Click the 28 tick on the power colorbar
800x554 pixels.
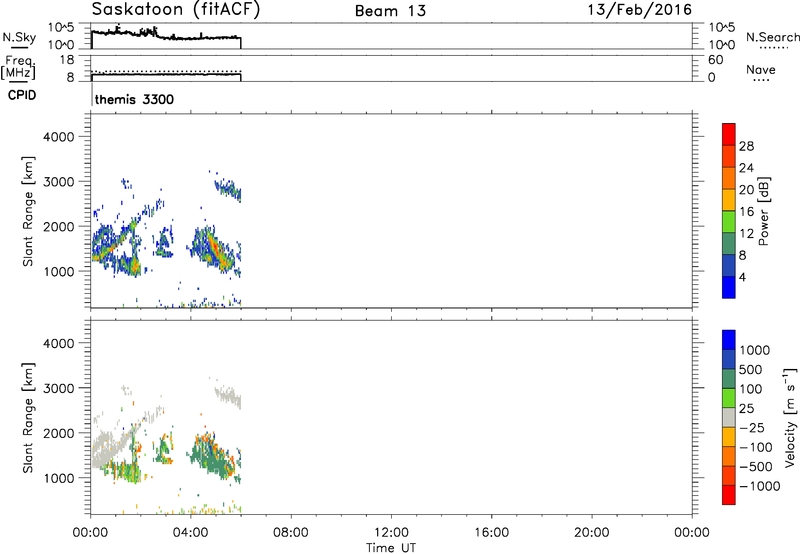pos(746,146)
